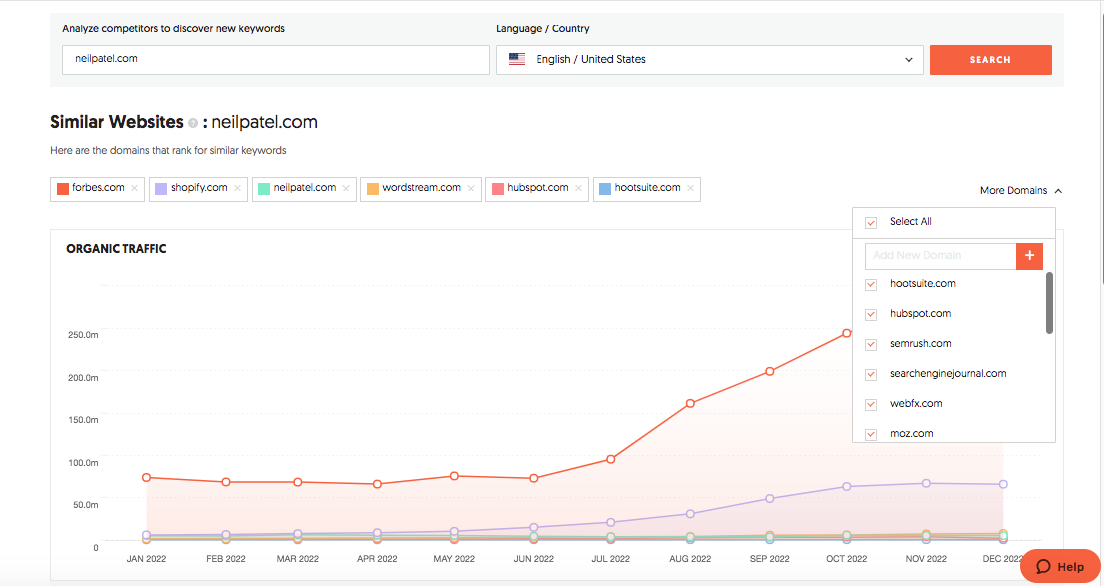Image resolution: width=1104 pixels, height=586 pixels.
Task: Uncheck the semrush.com checkbox
Action: coord(871,344)
